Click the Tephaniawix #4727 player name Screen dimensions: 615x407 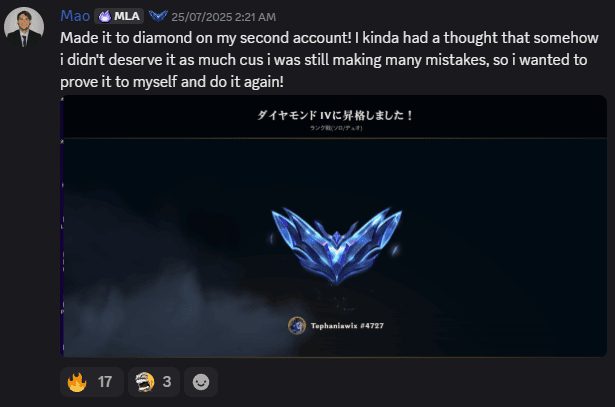coord(347,326)
